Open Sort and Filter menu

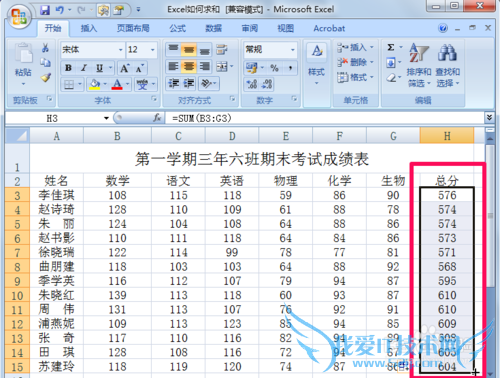419,65
